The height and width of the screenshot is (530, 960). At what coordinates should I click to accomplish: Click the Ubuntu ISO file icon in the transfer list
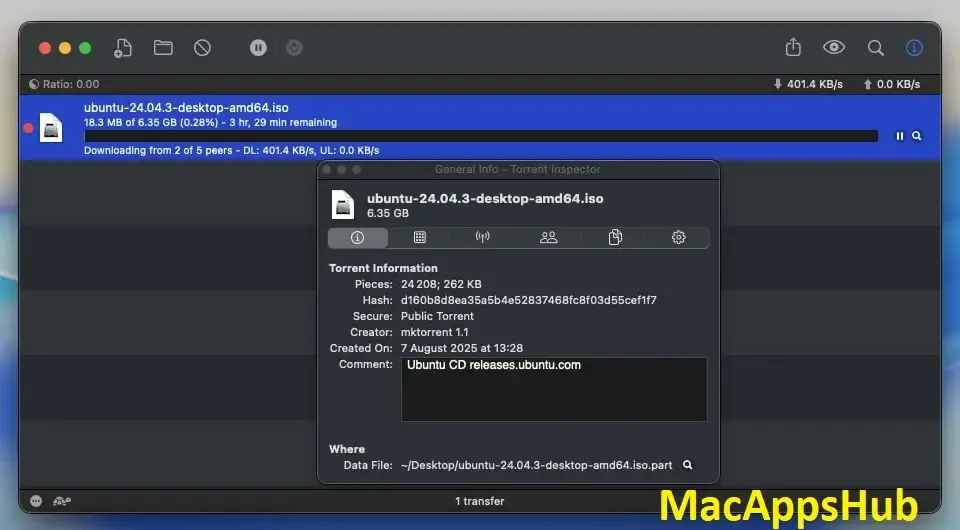click(x=51, y=128)
